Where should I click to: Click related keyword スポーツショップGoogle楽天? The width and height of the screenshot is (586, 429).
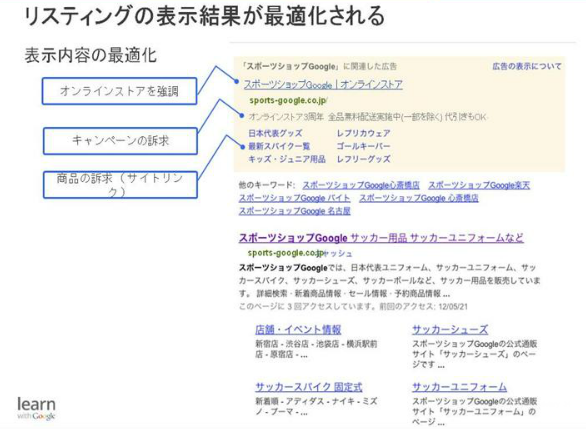[479, 185]
